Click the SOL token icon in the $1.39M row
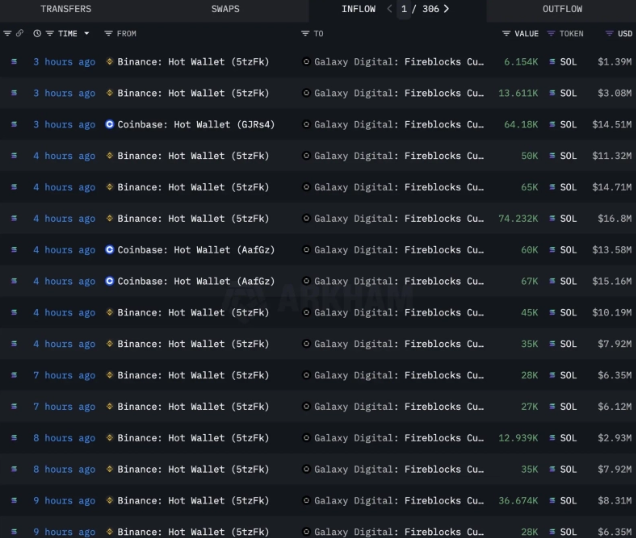This screenshot has width=636, height=538. point(552,62)
